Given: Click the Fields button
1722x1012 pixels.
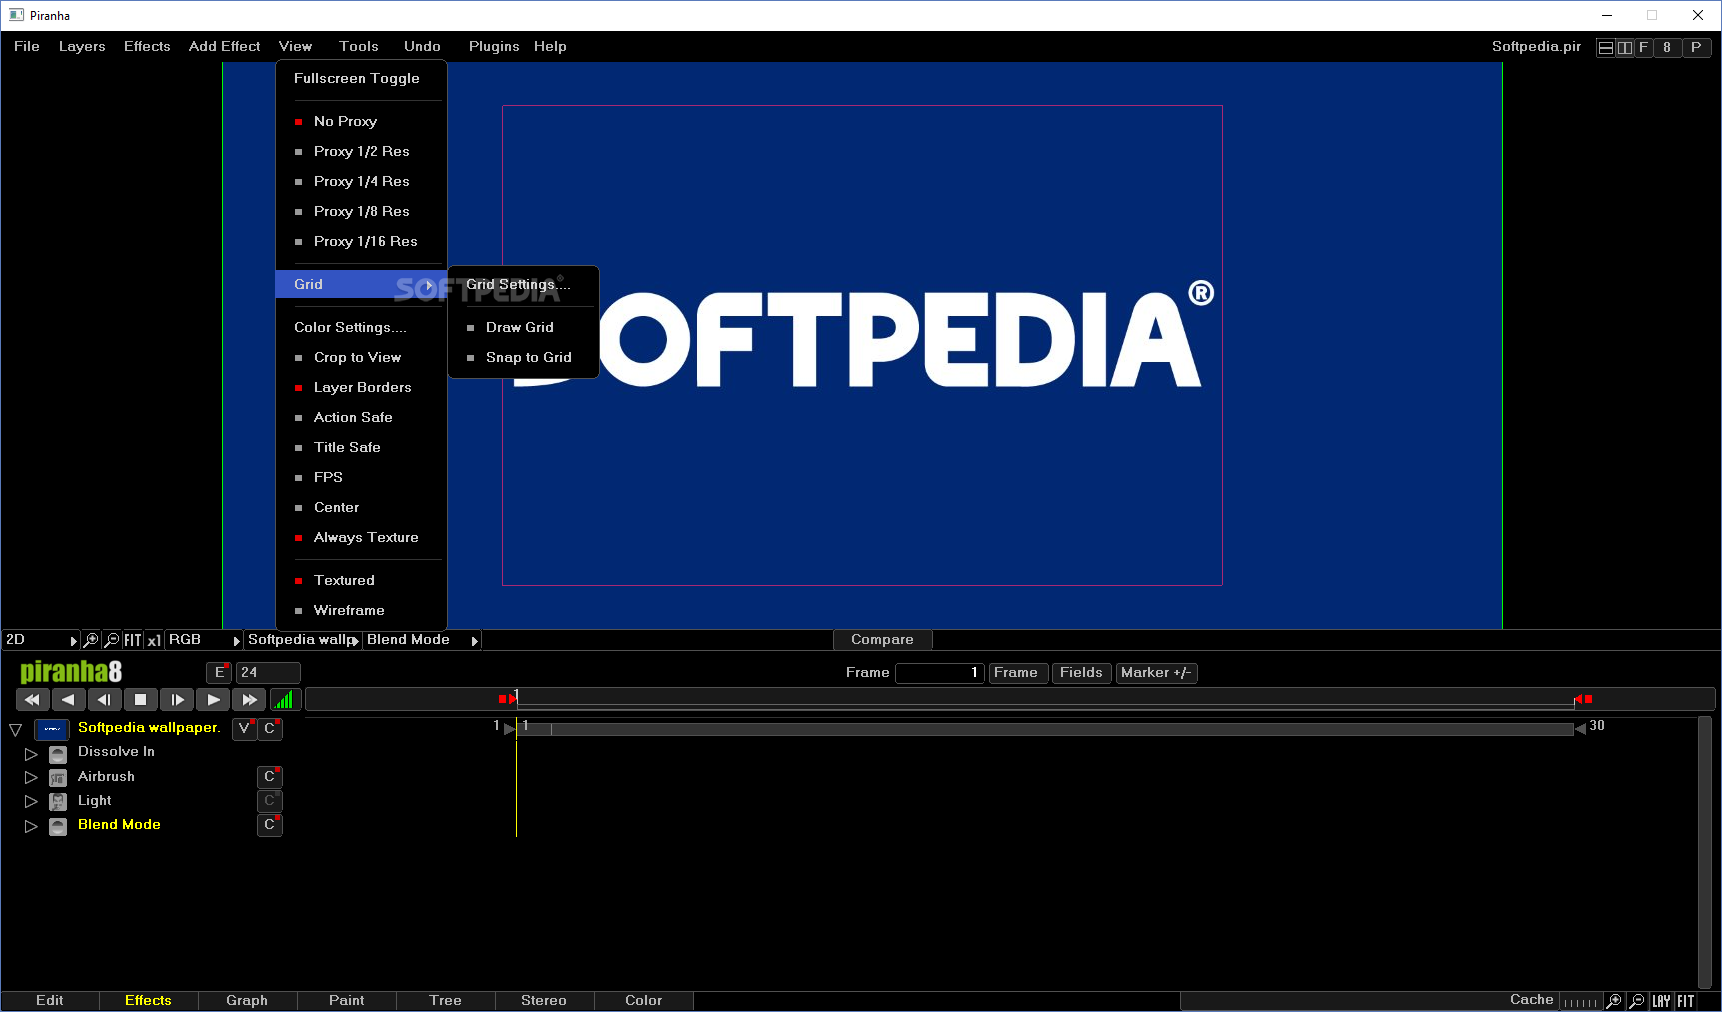Looking at the screenshot, I should click(1081, 673).
